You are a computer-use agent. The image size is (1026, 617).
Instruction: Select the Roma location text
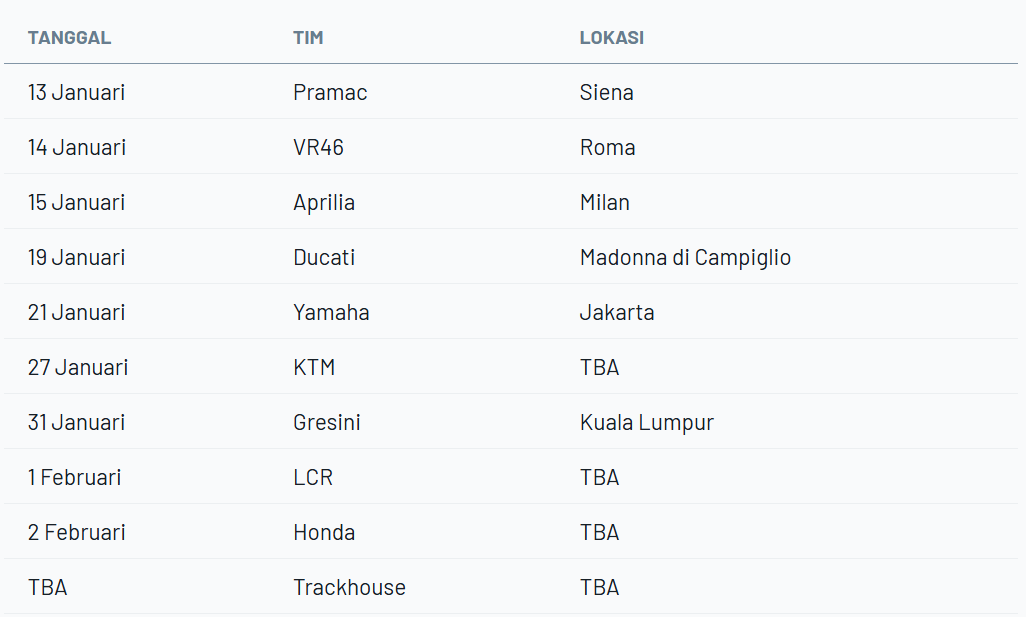[607, 148]
